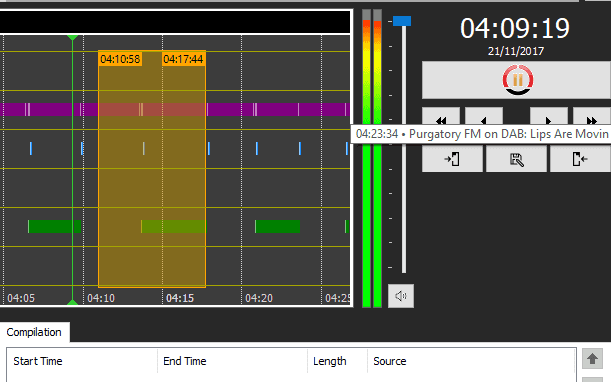Pause playback with the red pause button
Screen dimensions: 611x382
tap(517, 80)
